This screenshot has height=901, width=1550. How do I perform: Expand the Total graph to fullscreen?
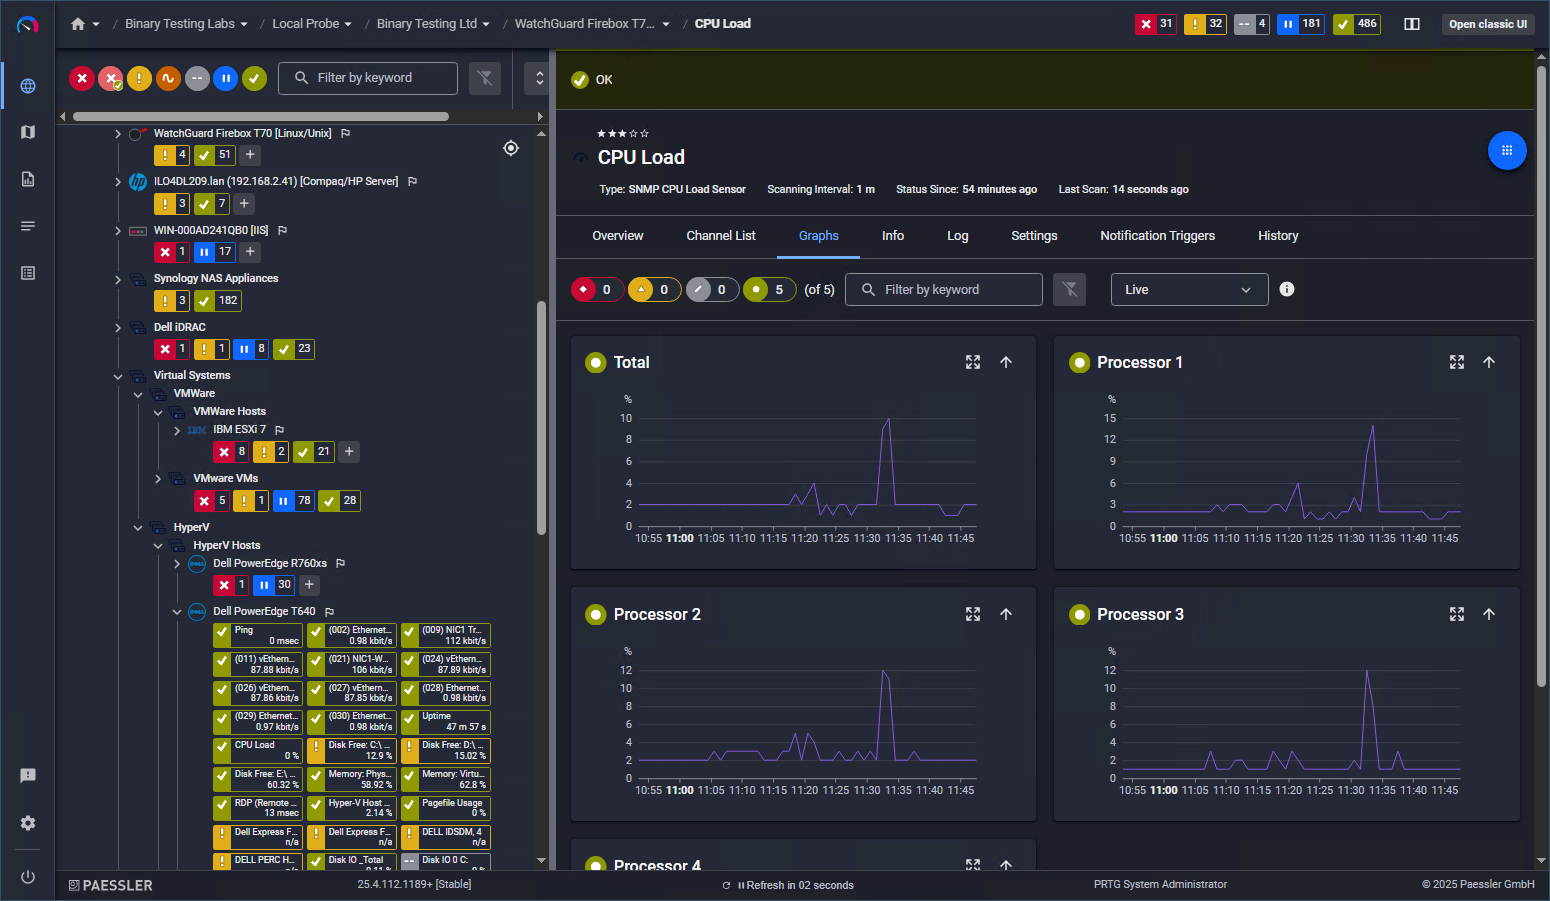pyautogui.click(x=972, y=362)
